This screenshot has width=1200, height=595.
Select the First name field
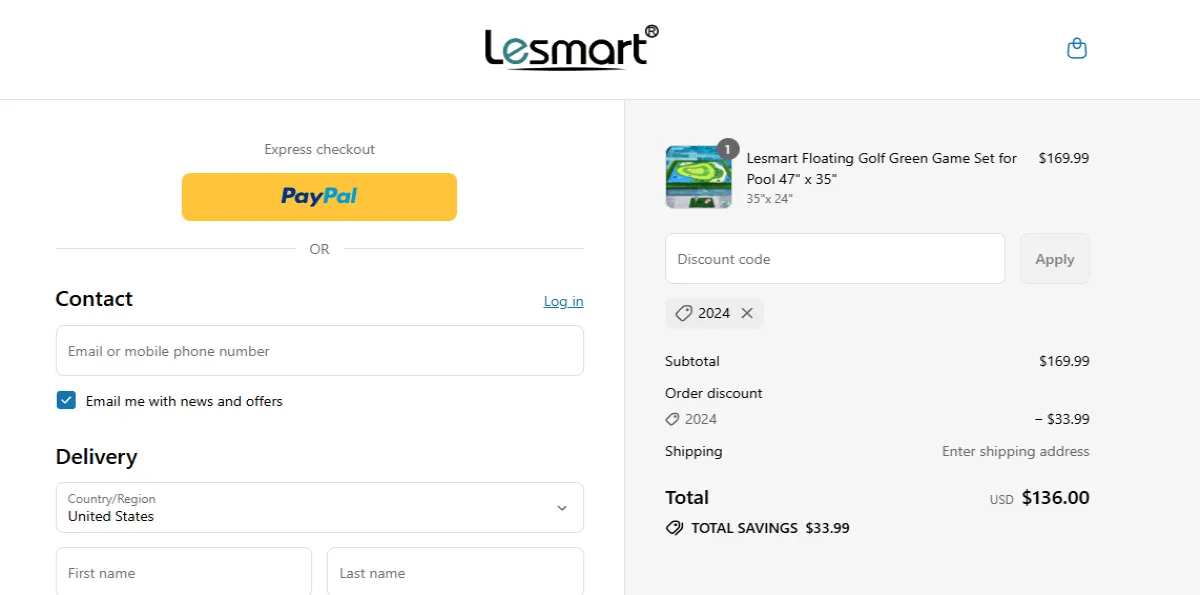click(184, 572)
